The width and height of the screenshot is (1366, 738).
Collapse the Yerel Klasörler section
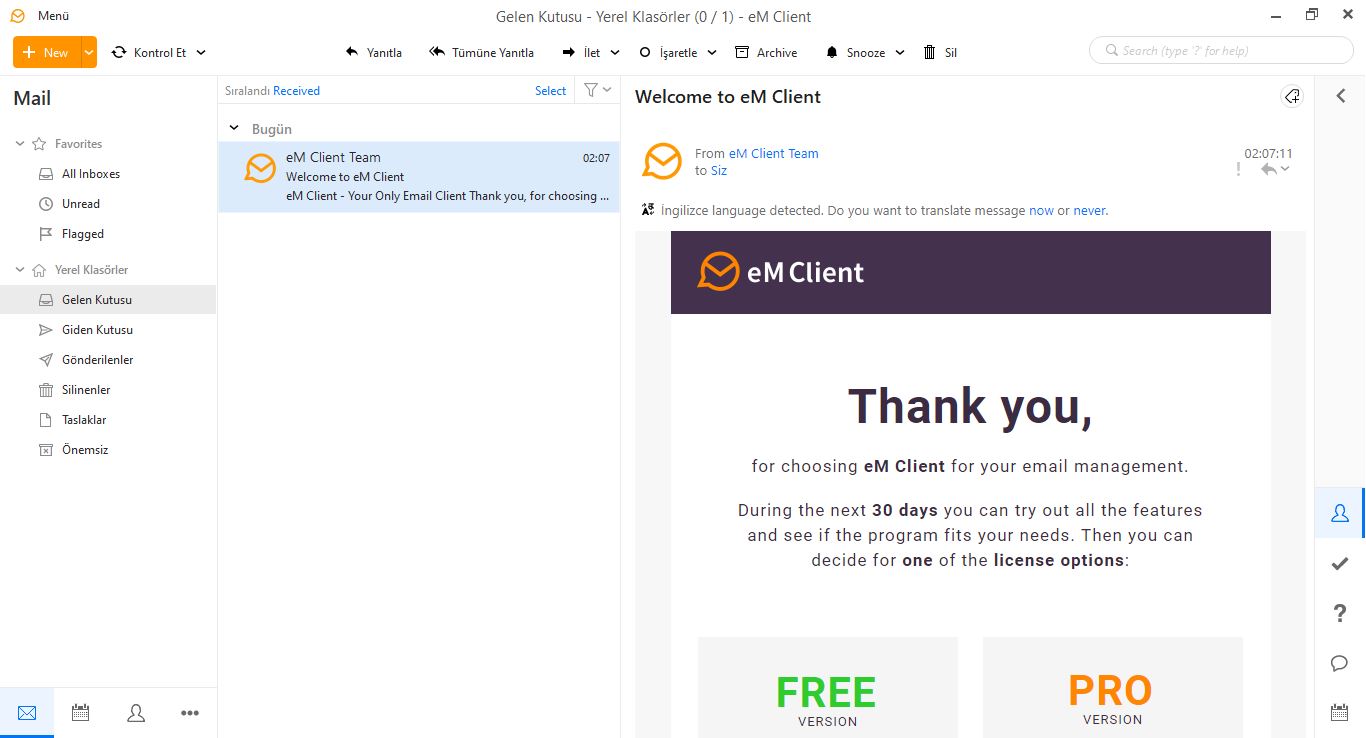(20, 270)
